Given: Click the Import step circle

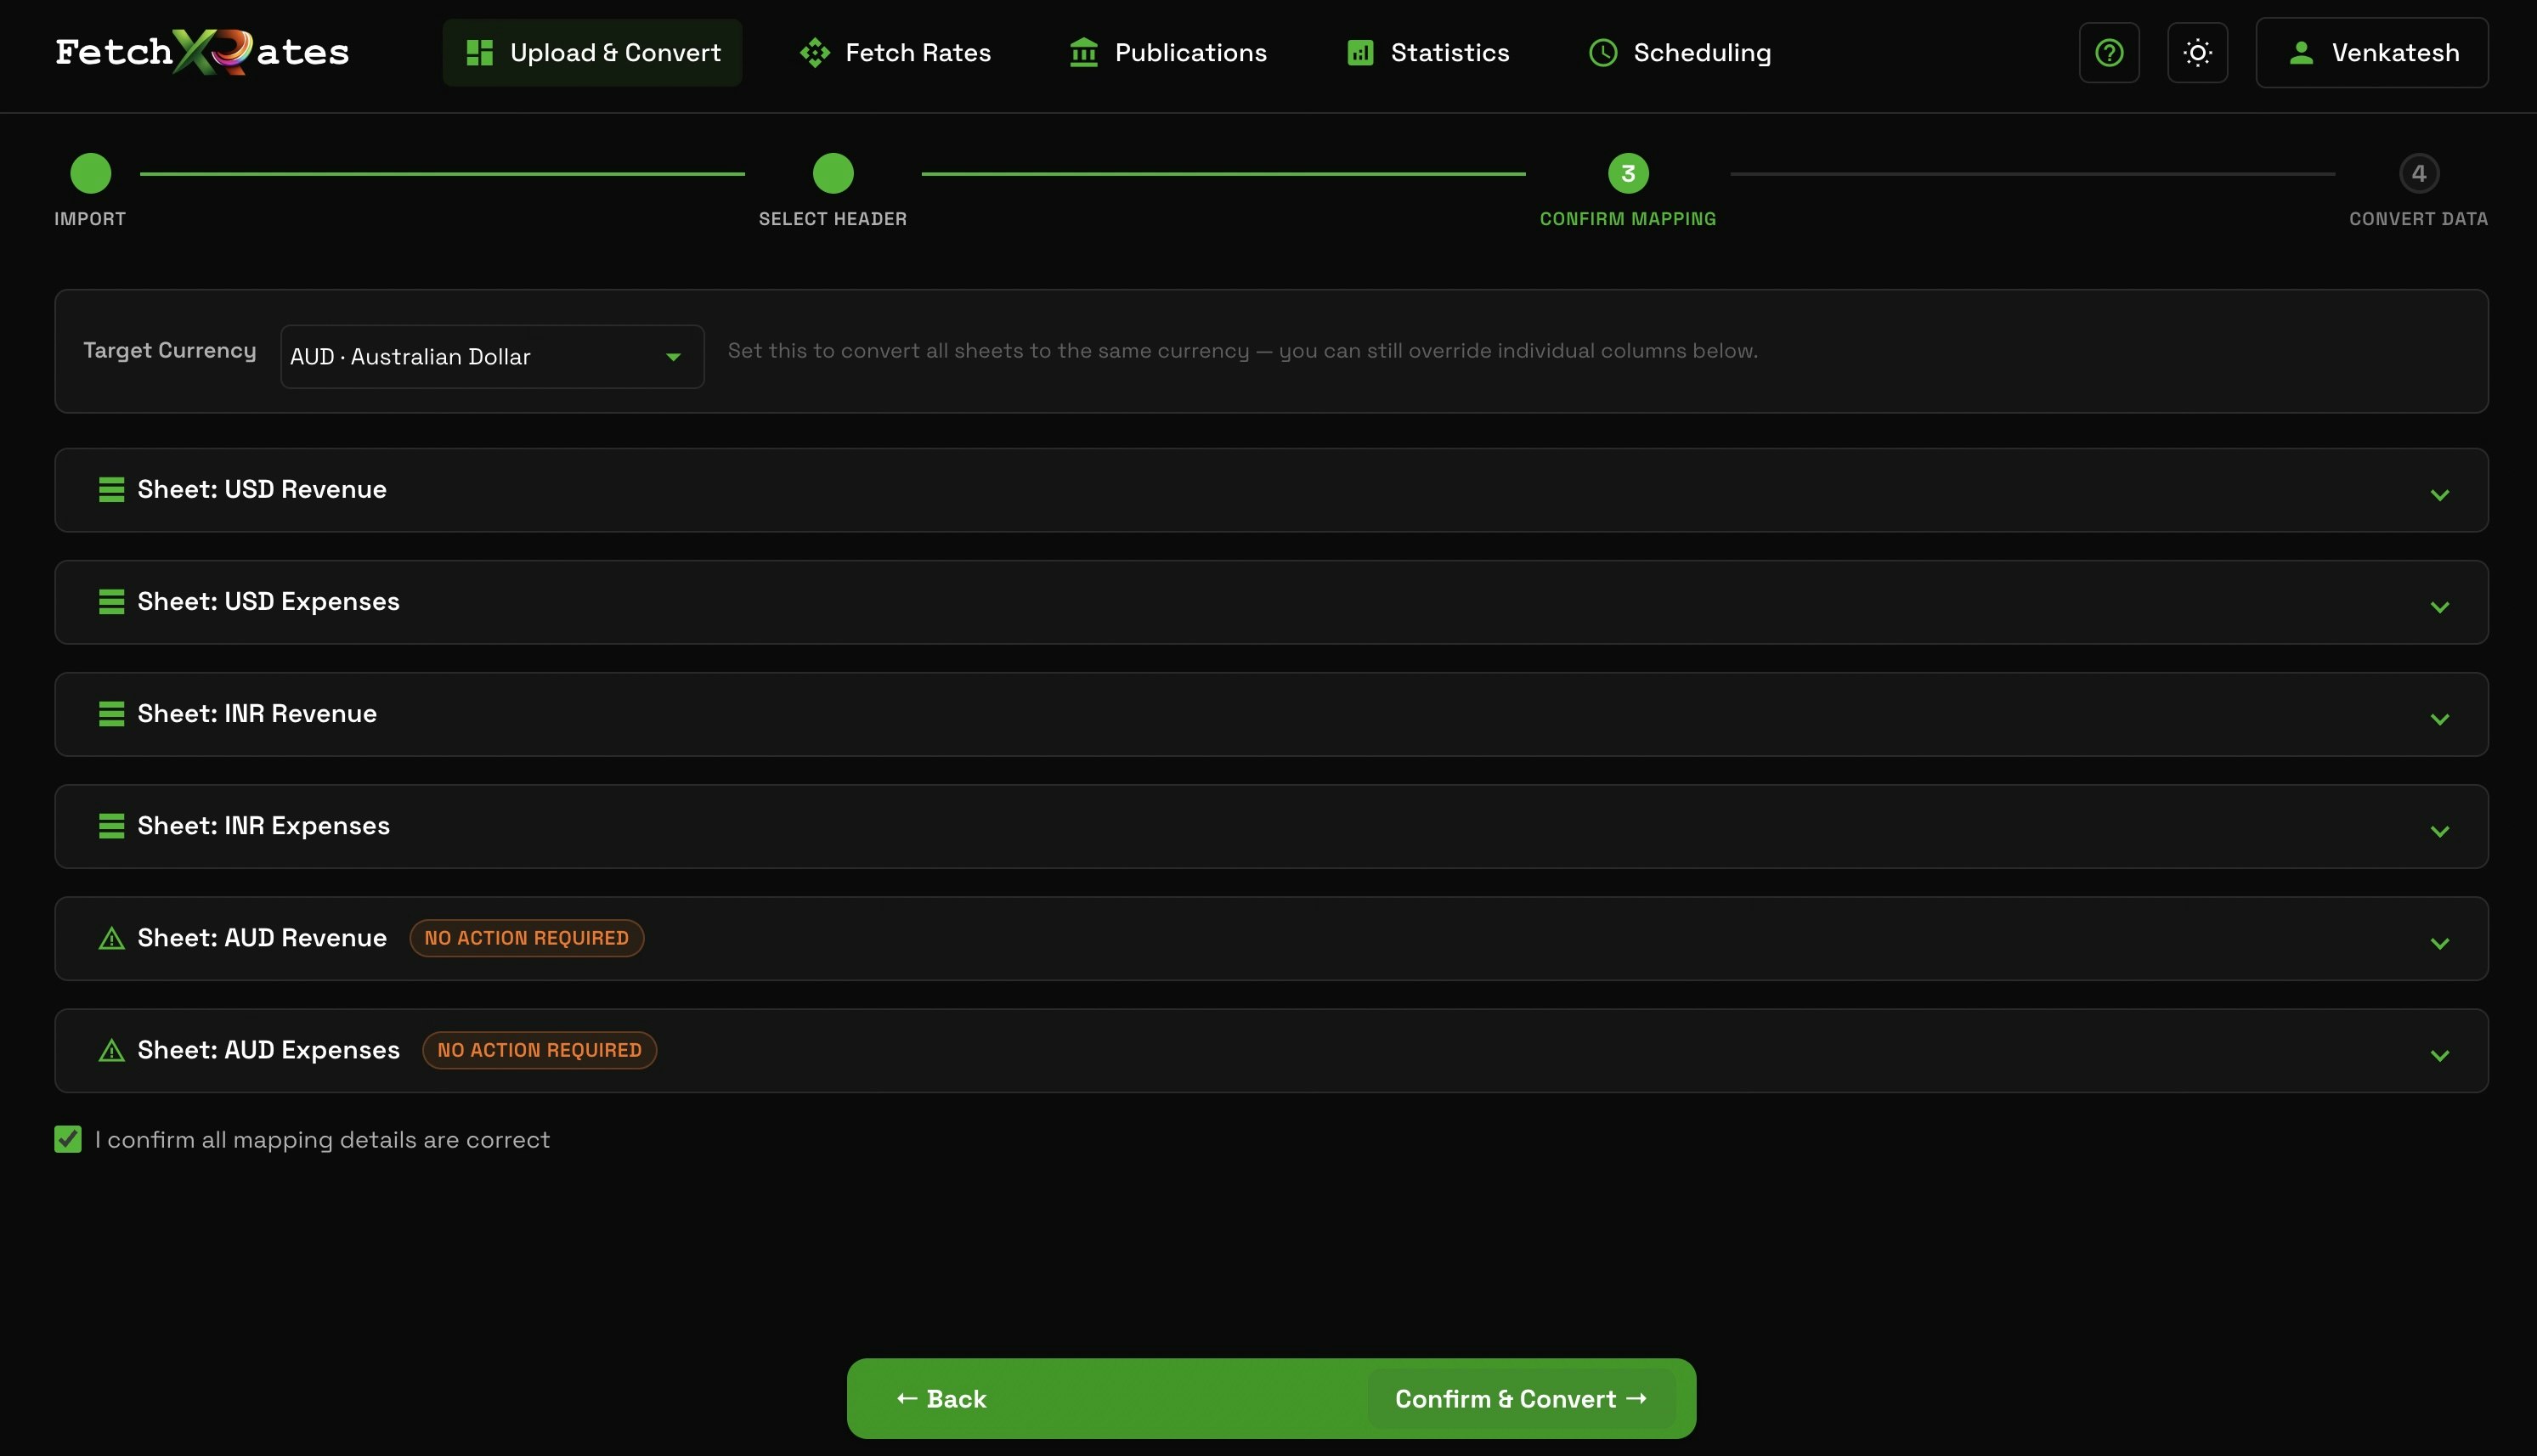Looking at the screenshot, I should pyautogui.click(x=90, y=173).
